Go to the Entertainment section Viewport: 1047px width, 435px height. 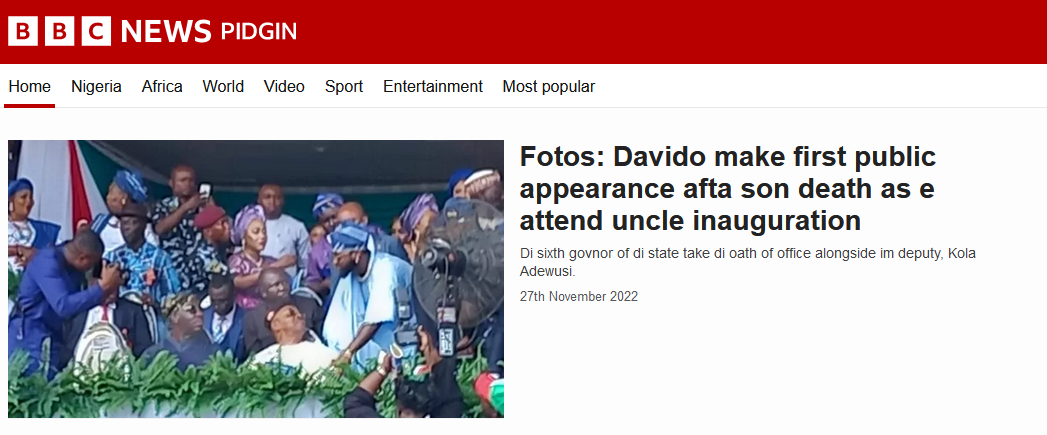point(433,86)
